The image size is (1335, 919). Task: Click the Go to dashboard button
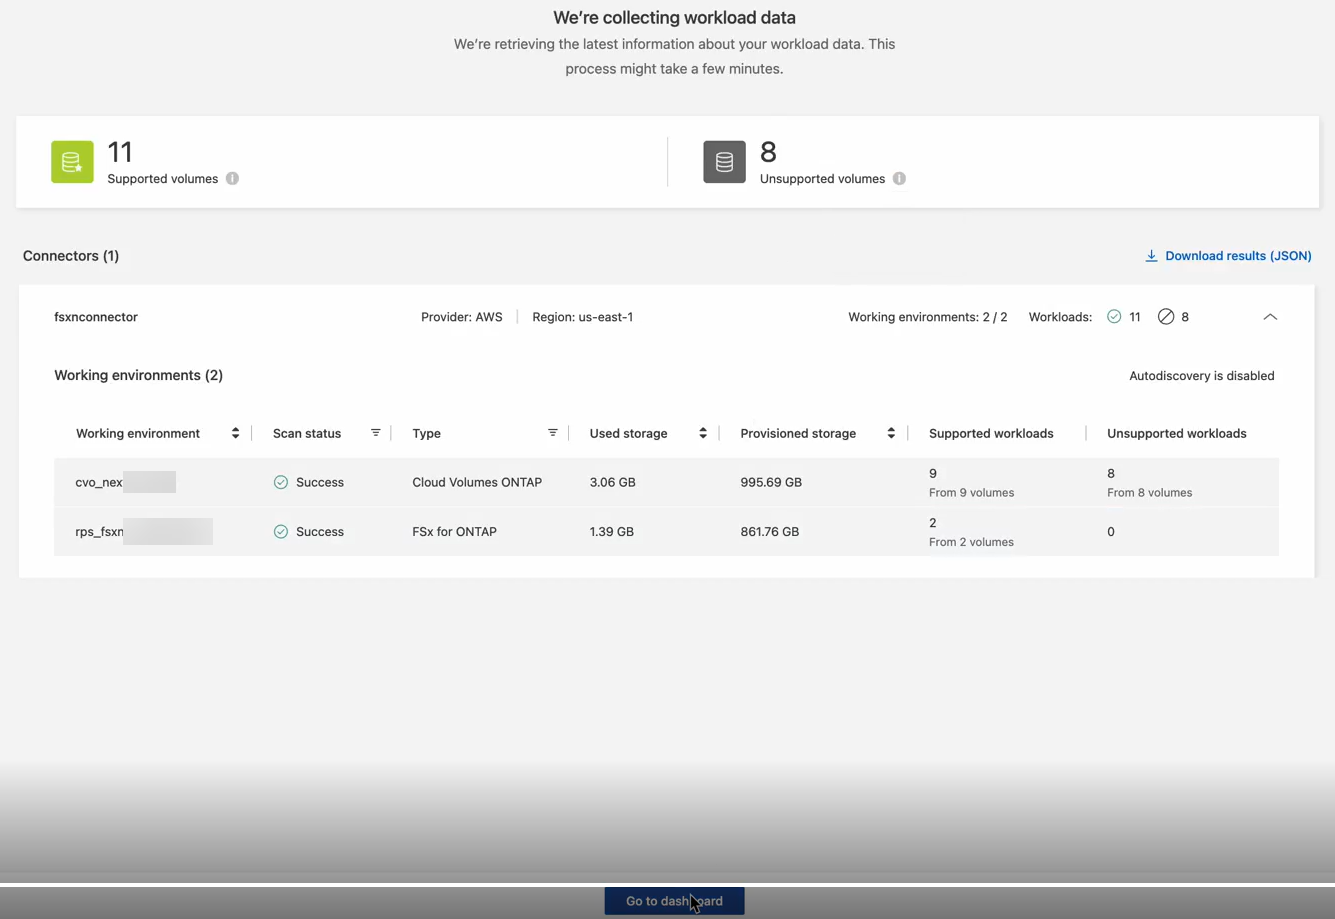click(674, 901)
